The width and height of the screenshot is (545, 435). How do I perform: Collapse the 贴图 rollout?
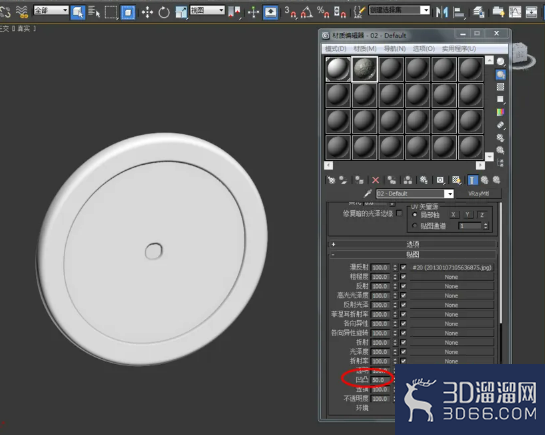pos(413,255)
